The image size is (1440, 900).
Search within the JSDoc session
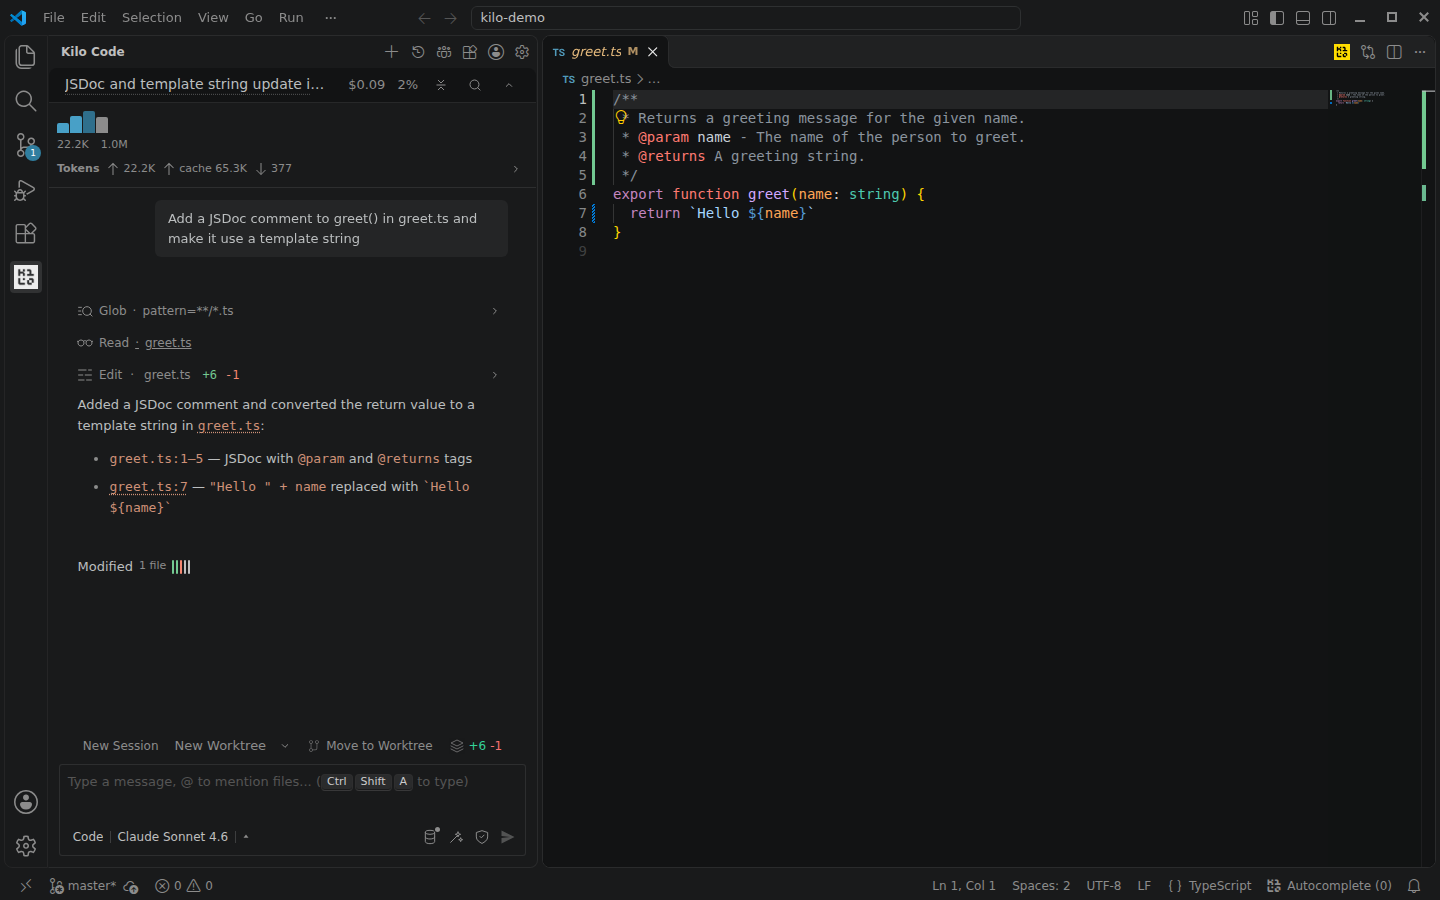pyautogui.click(x=475, y=85)
